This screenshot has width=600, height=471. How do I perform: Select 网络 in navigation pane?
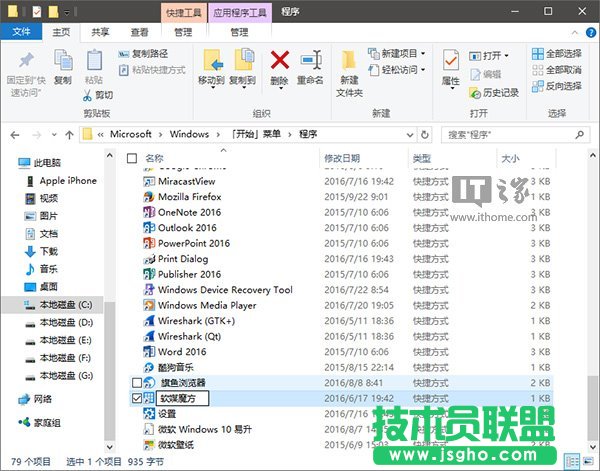click(x=34, y=399)
